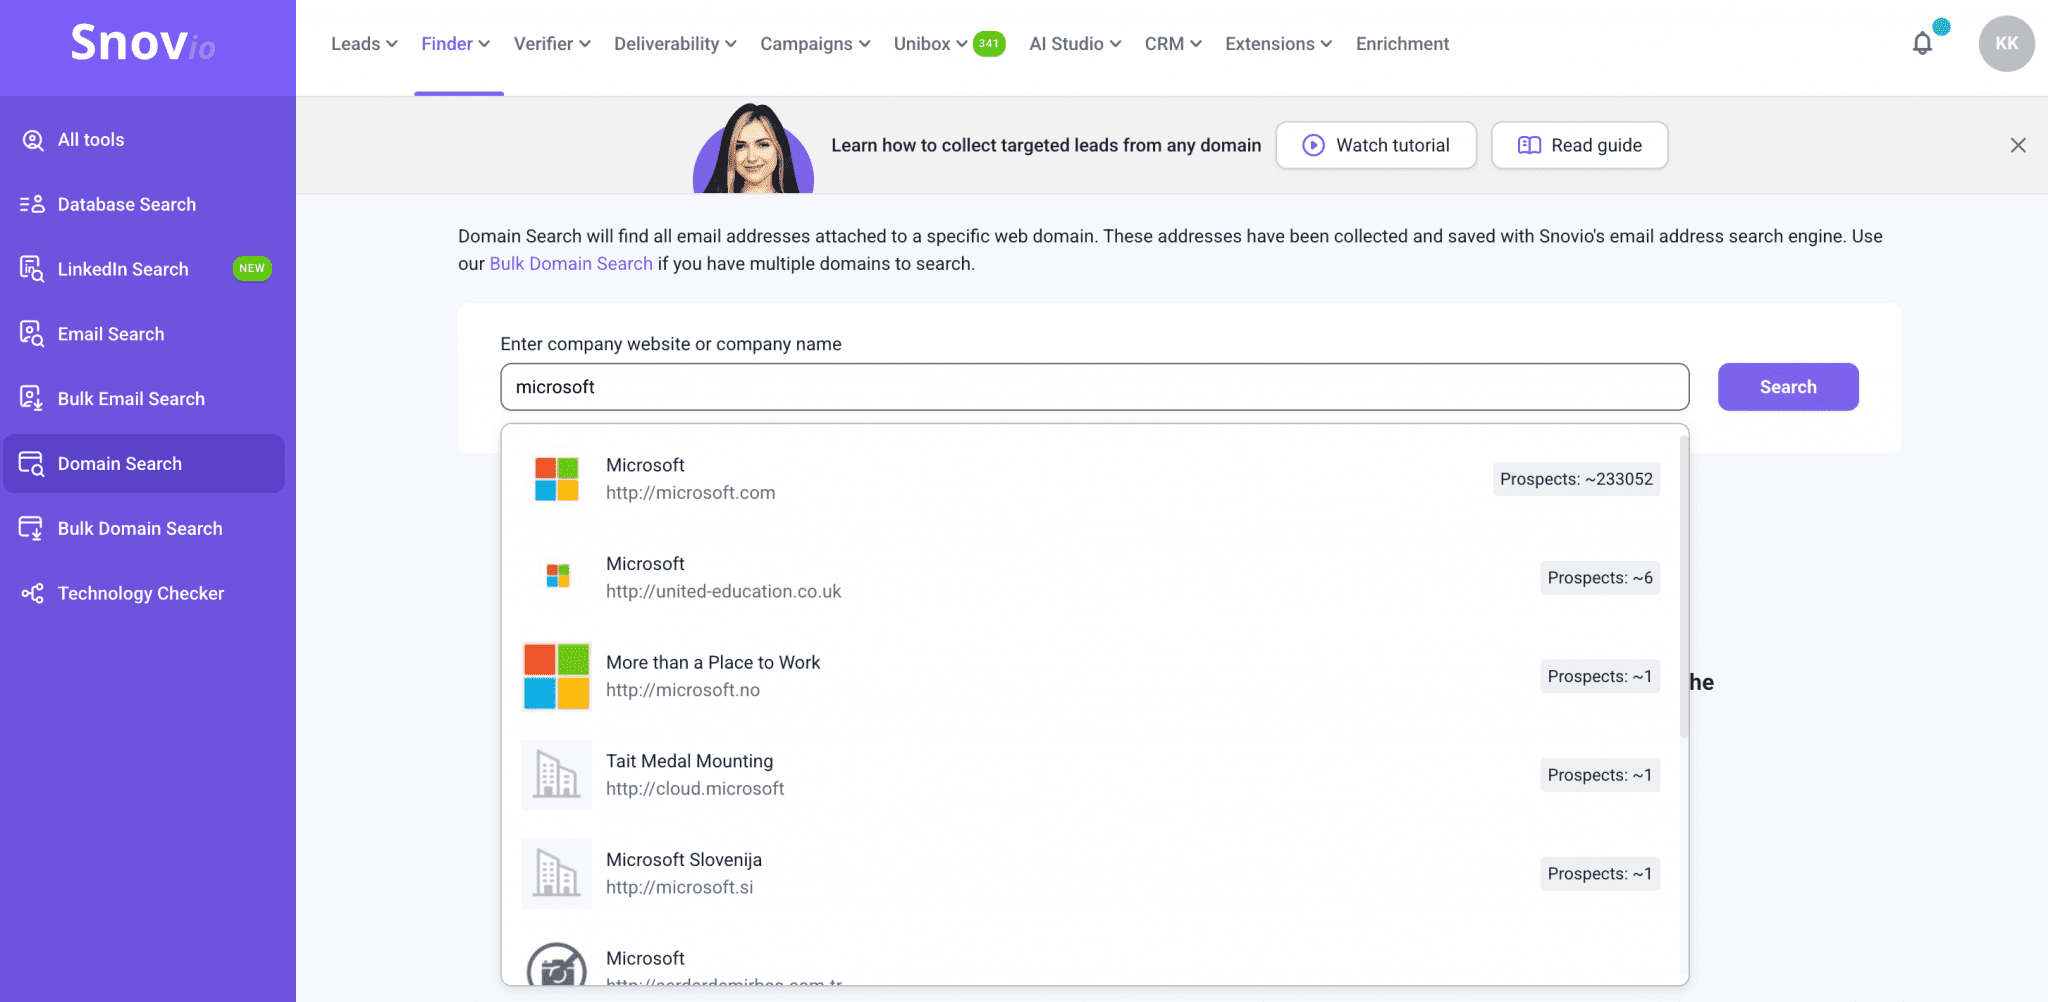Open the Unibox menu
Screen dimensions: 2048x1002
coord(930,44)
